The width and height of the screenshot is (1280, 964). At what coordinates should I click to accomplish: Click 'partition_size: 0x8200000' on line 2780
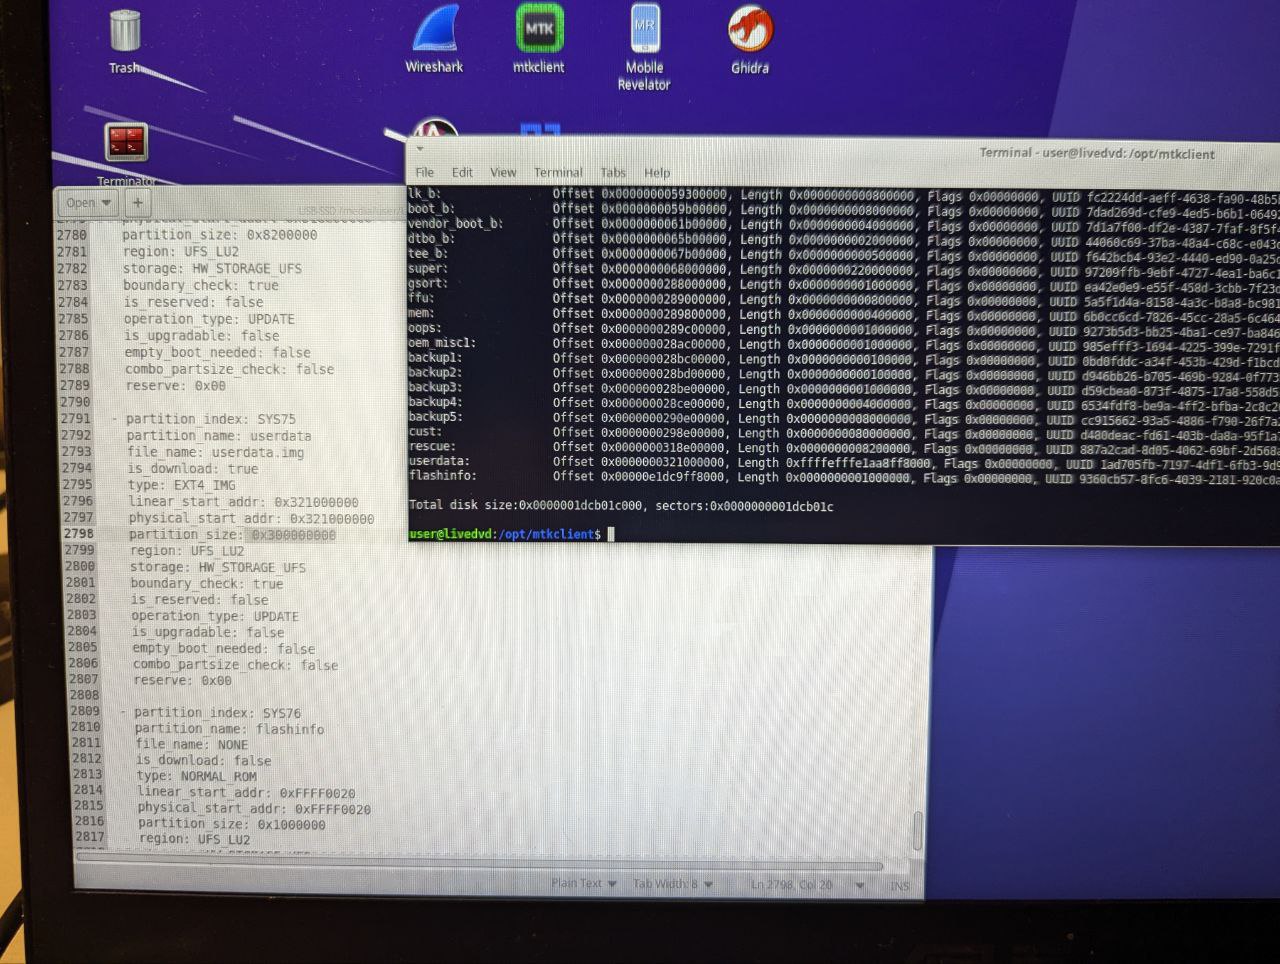(219, 235)
